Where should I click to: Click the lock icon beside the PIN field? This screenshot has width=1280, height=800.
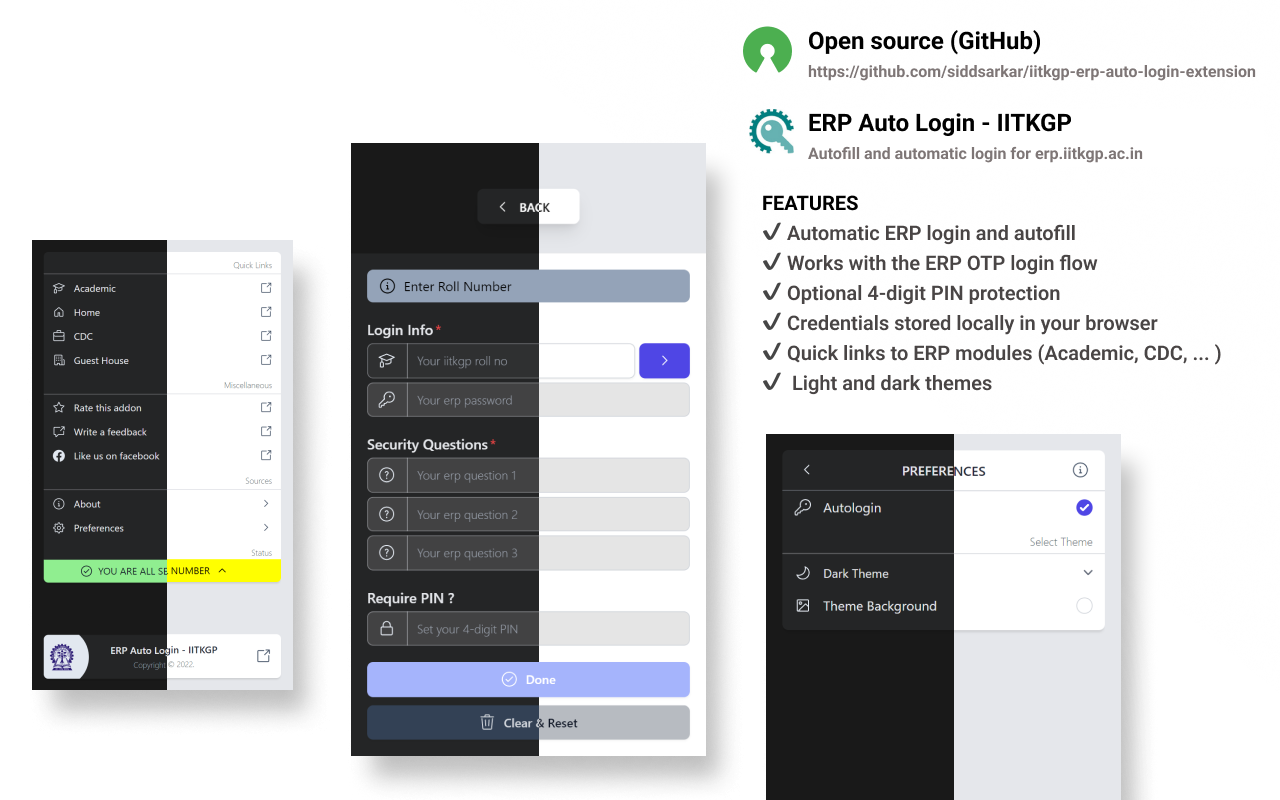click(387, 629)
